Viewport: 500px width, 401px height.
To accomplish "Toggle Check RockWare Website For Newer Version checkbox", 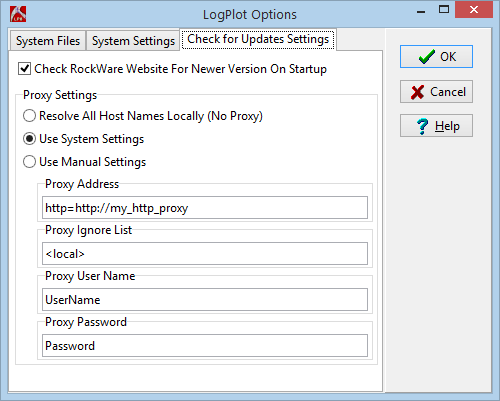I will [x=24, y=69].
